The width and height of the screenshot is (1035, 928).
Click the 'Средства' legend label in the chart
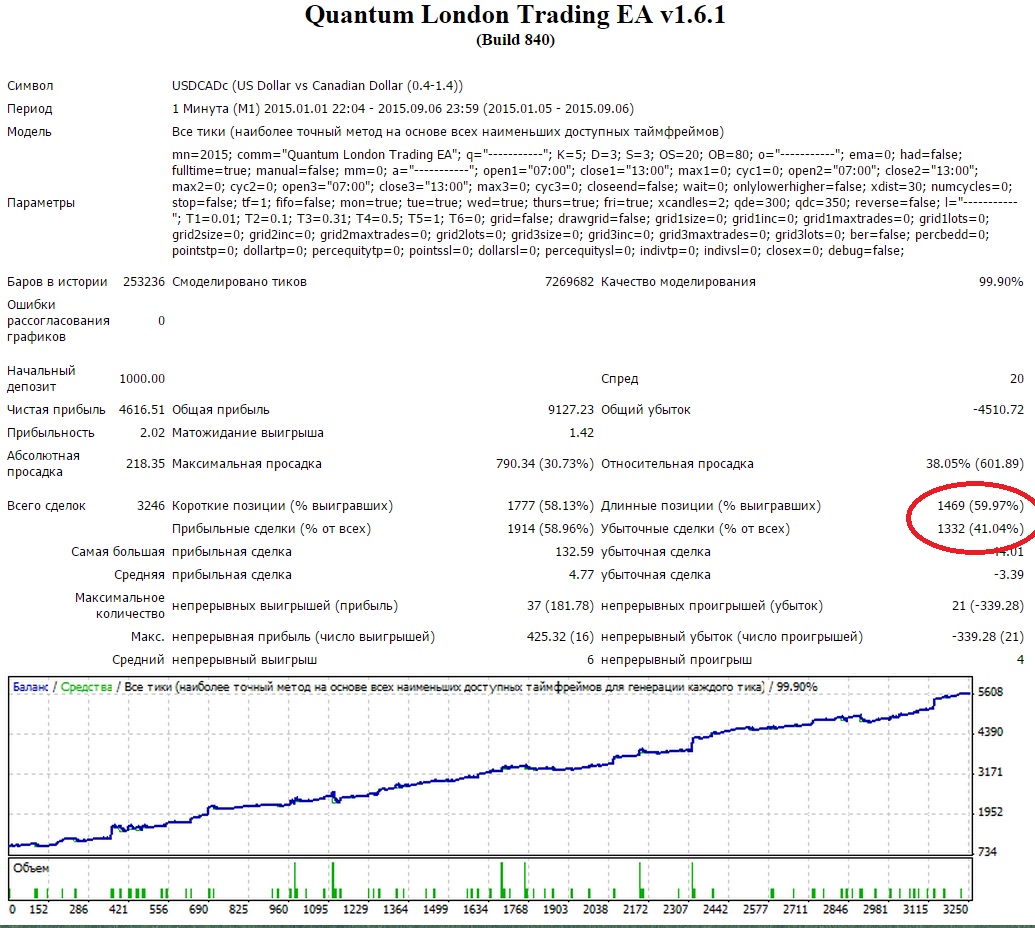(x=86, y=687)
